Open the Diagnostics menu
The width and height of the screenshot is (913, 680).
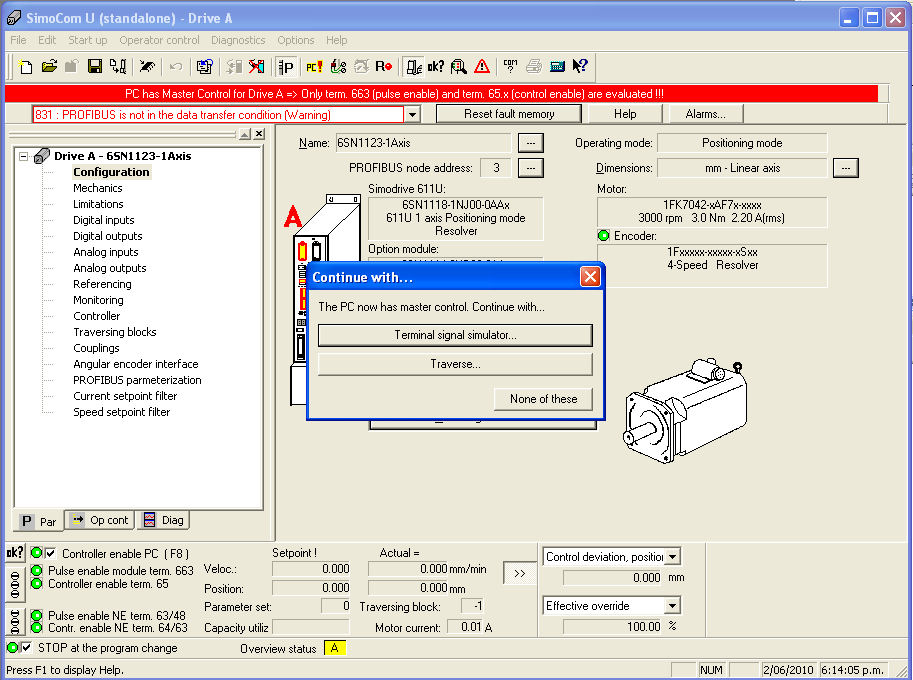tap(238, 40)
